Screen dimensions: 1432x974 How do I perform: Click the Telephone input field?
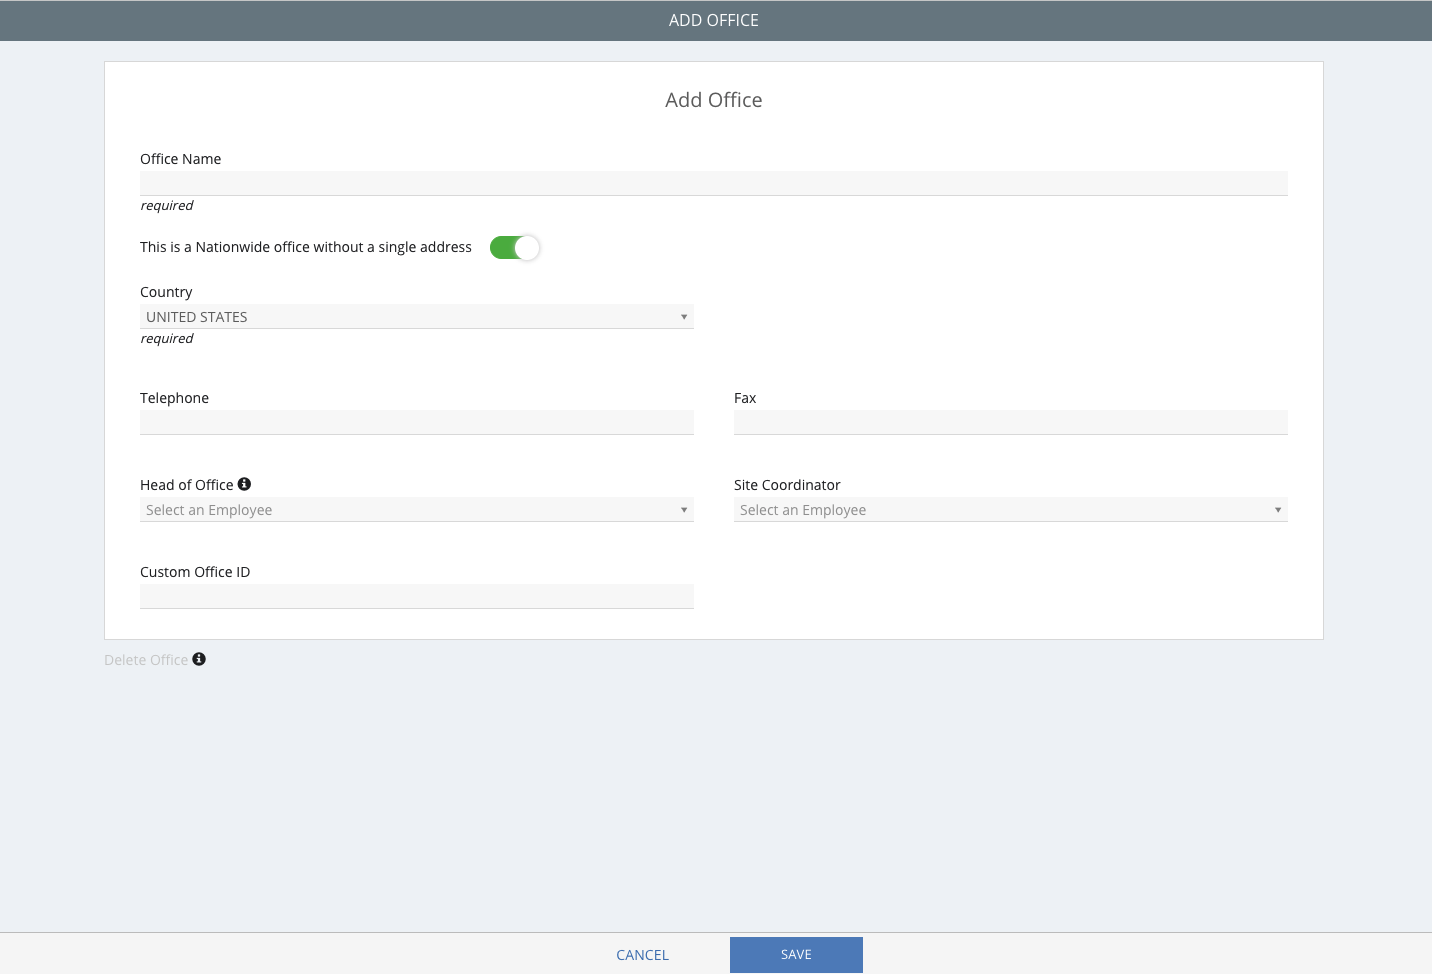tap(417, 422)
